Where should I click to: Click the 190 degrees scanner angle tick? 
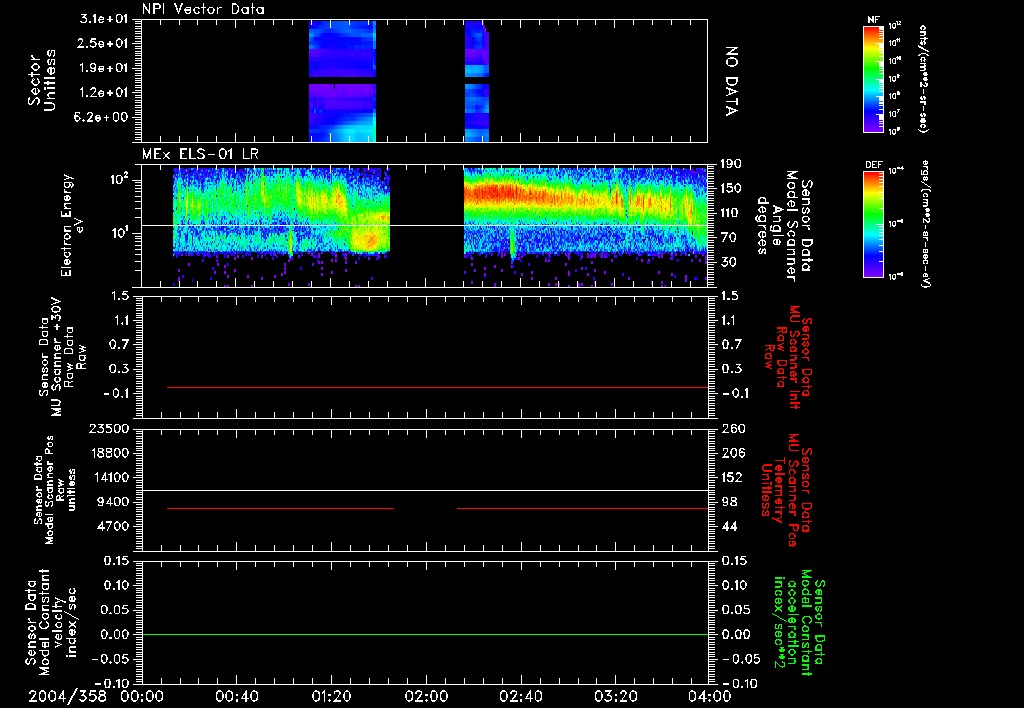[x=731, y=163]
